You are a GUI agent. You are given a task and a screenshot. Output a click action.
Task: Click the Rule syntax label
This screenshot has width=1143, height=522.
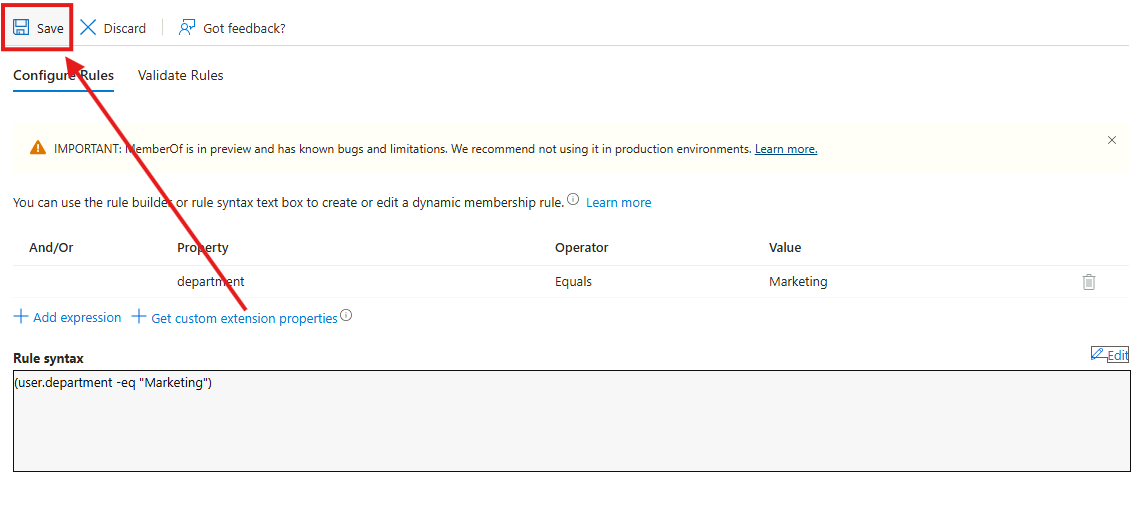(x=48, y=359)
